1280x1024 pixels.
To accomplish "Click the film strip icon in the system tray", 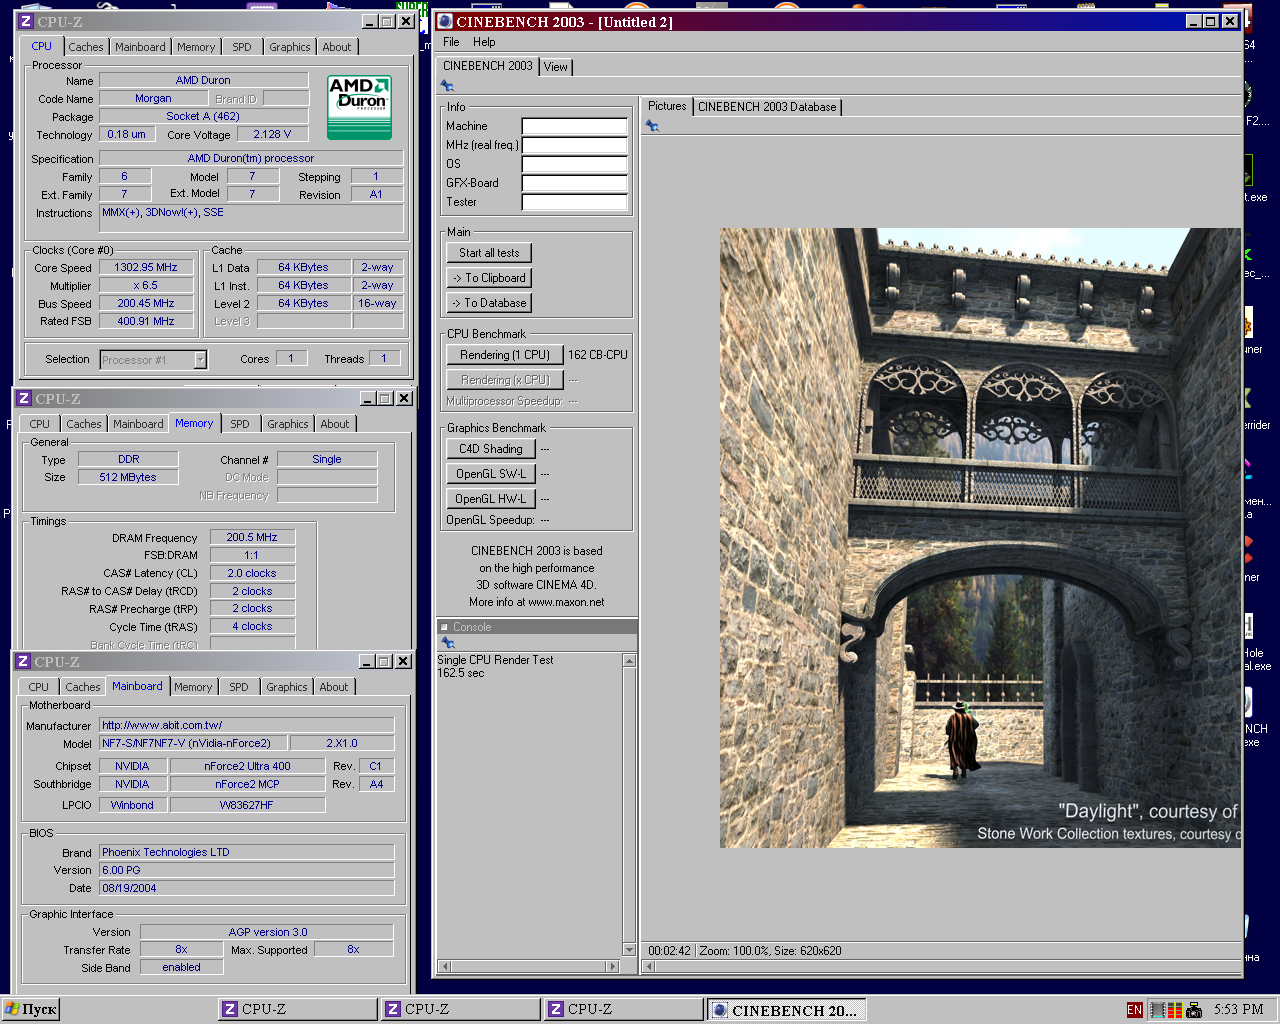I will [1158, 1010].
